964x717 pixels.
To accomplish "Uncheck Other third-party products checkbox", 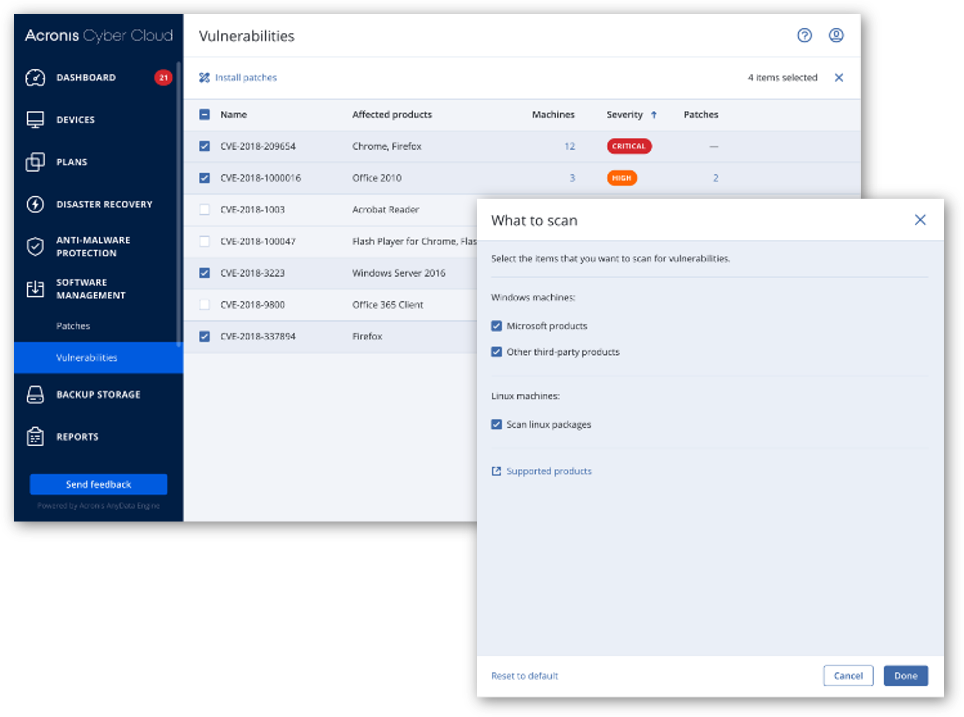I will (496, 352).
